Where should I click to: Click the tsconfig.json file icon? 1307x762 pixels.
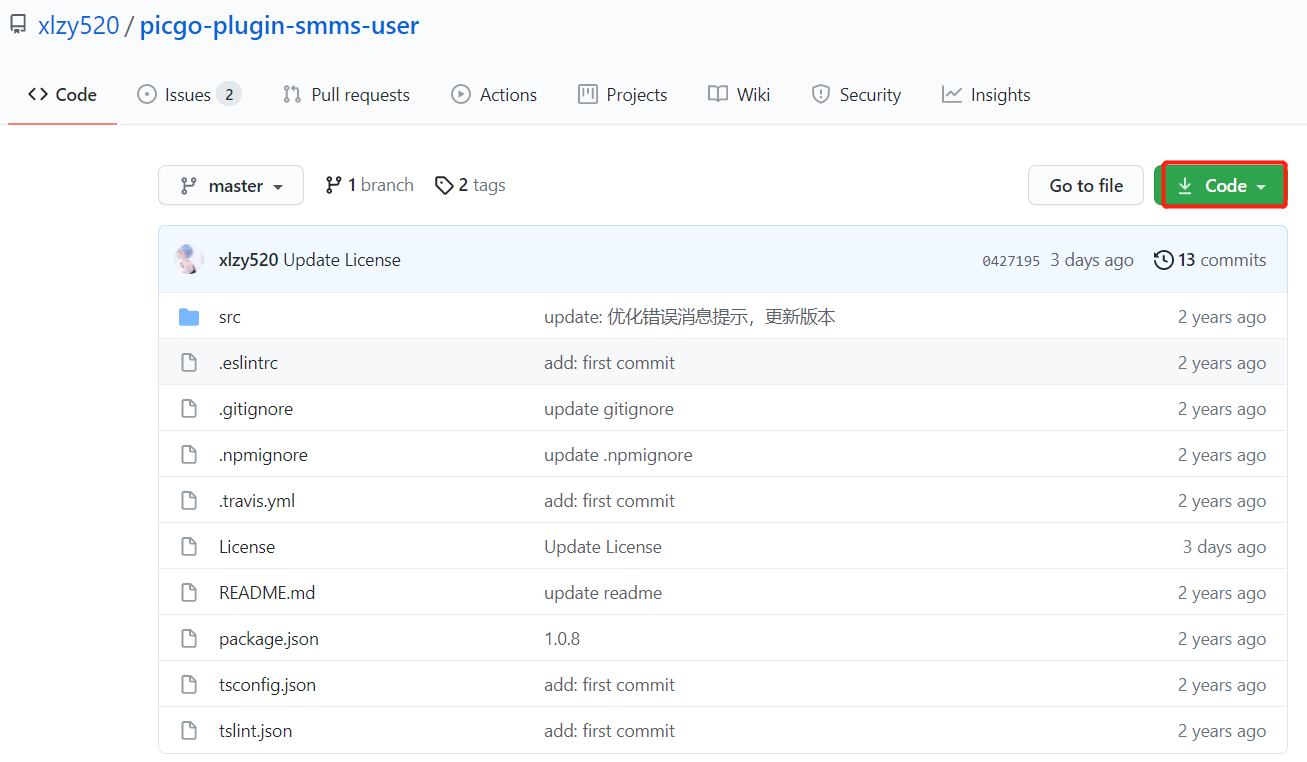(x=189, y=685)
